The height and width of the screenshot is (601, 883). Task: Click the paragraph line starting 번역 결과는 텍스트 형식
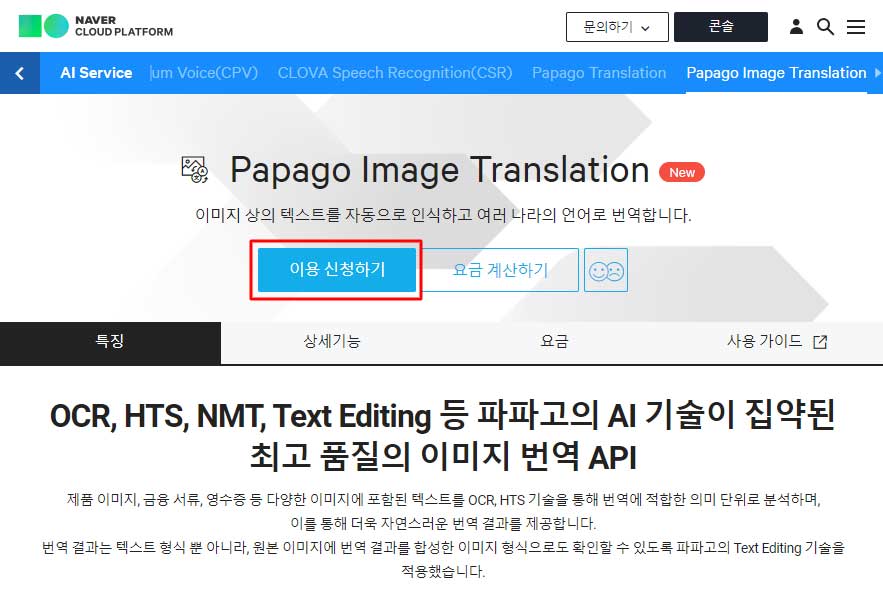(x=443, y=548)
